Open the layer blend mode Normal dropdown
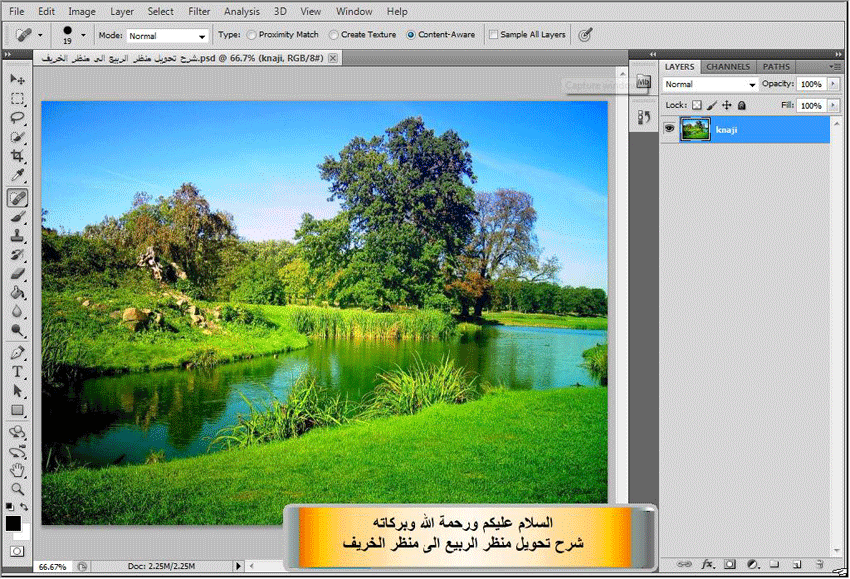The height and width of the screenshot is (579, 850). [710, 85]
